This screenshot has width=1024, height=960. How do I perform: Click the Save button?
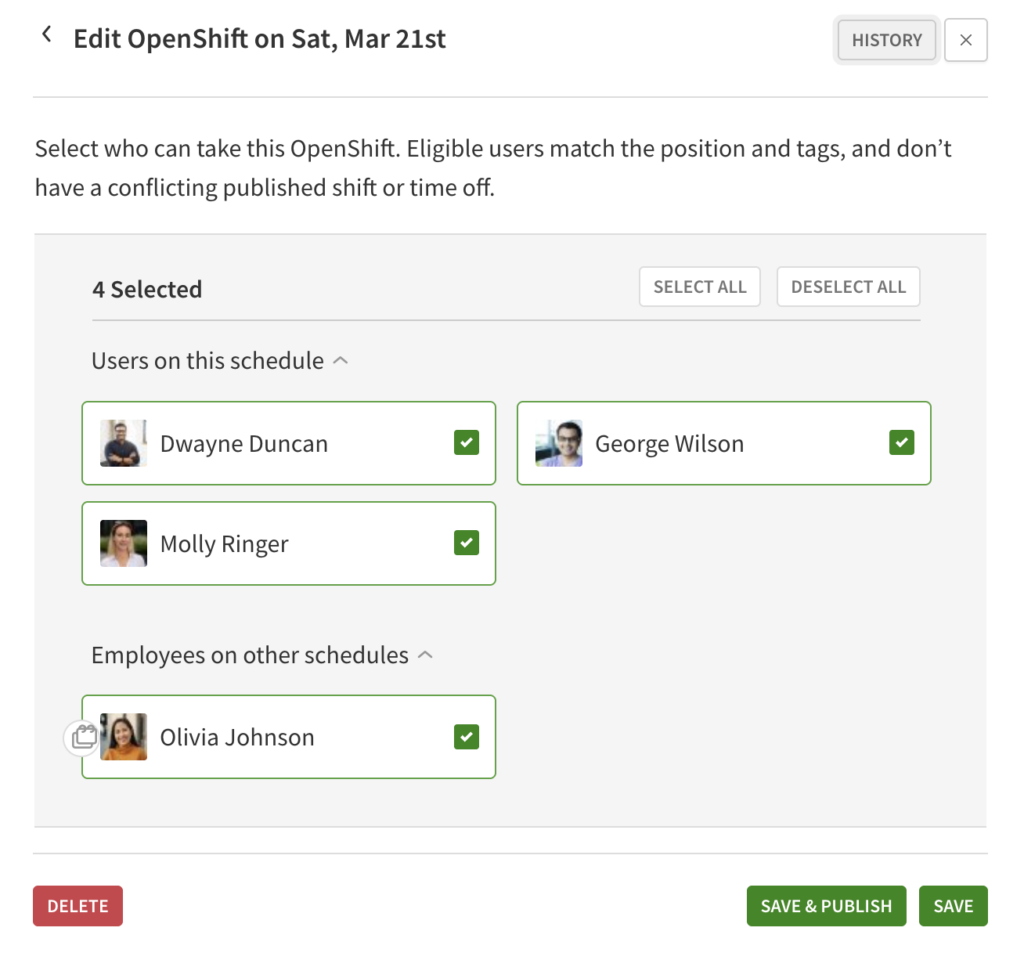953,906
